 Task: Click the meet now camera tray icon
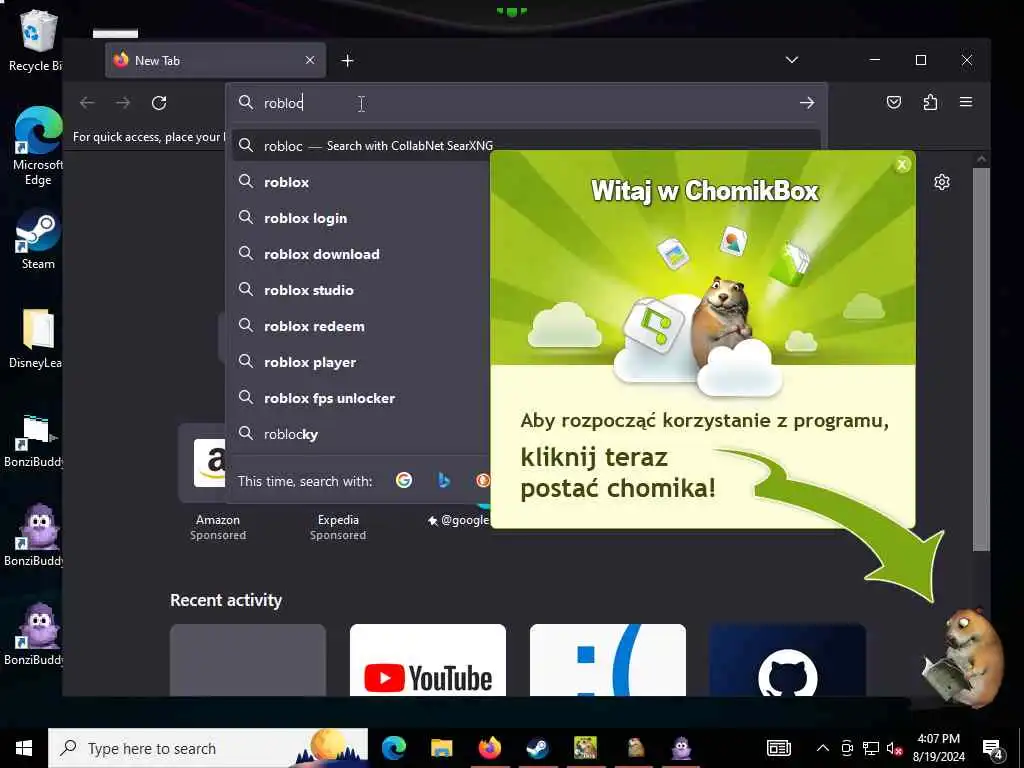[847, 748]
